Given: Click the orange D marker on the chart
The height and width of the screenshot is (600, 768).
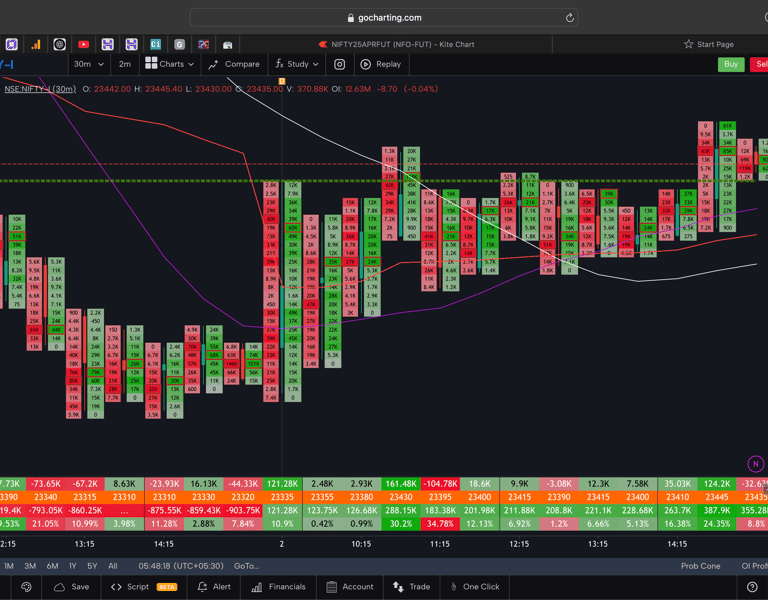Looking at the screenshot, I should pos(282,81).
